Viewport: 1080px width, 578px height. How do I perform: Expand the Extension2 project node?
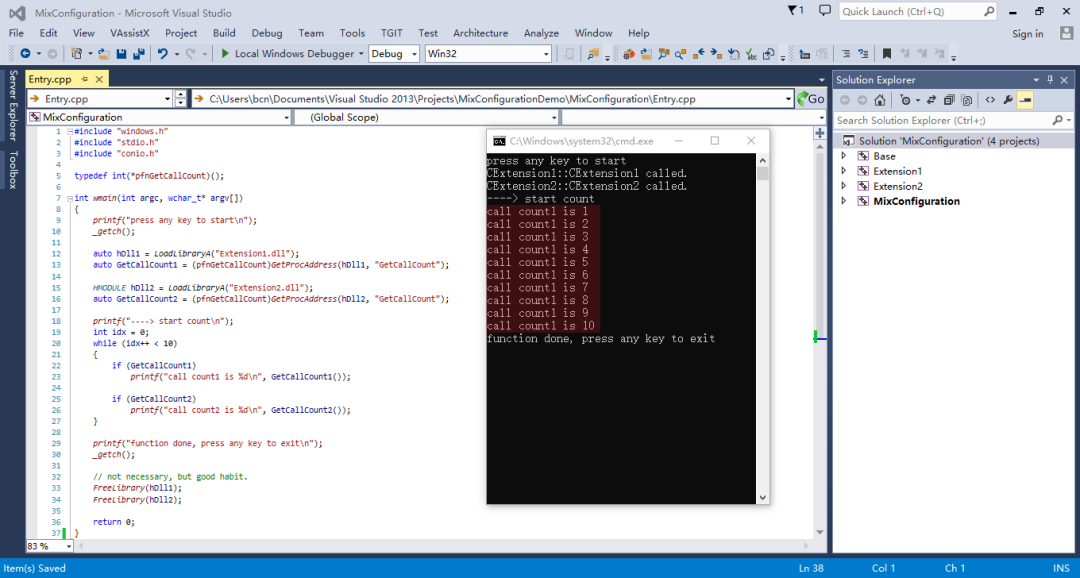click(844, 186)
